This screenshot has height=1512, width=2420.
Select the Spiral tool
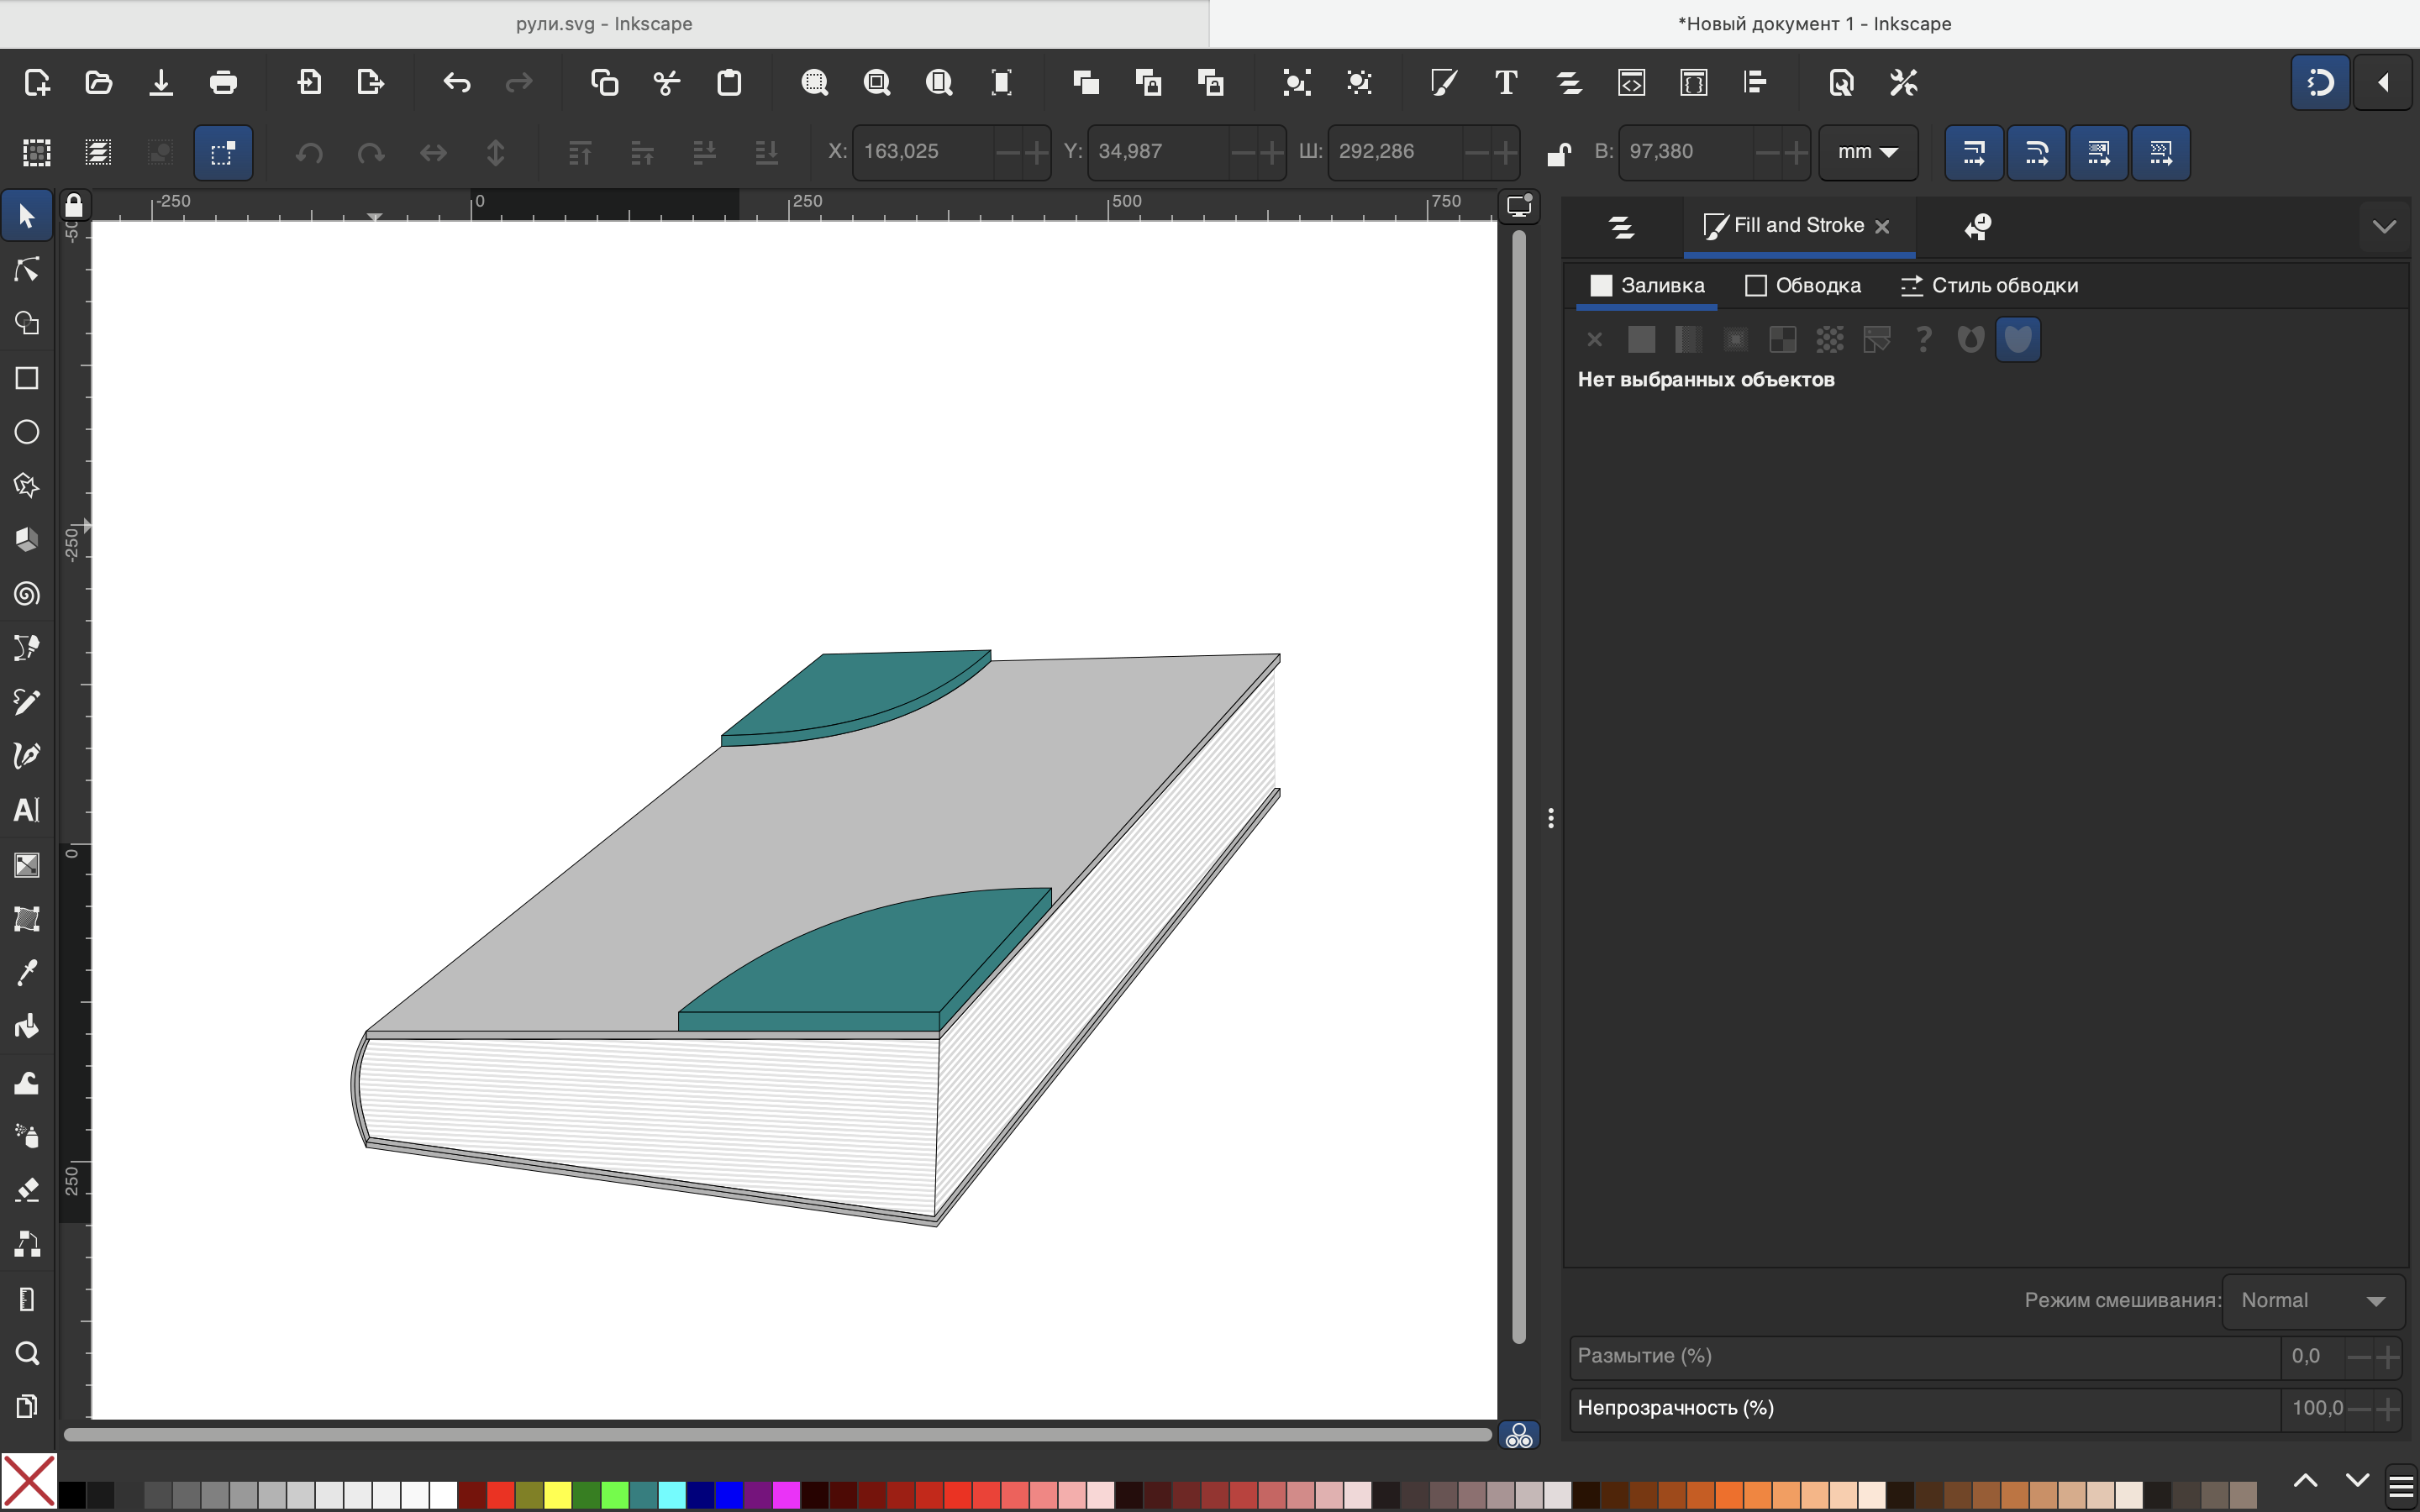(27, 594)
